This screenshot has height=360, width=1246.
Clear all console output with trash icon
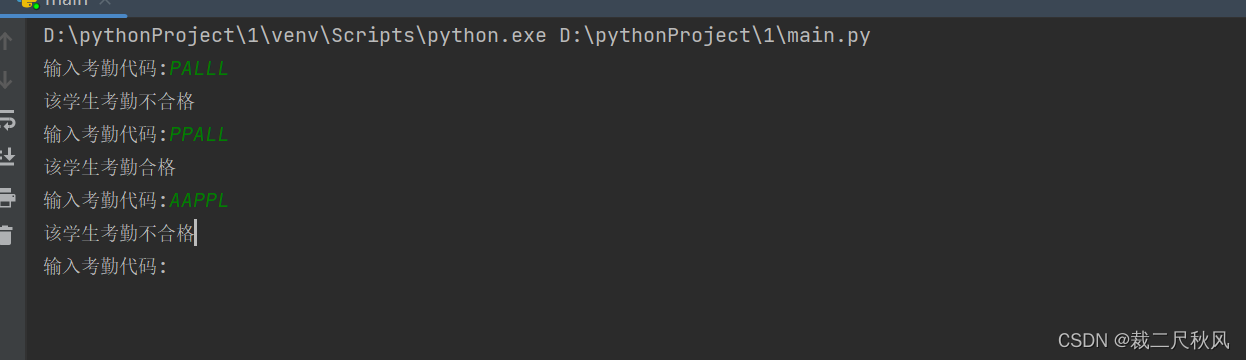click(x=7, y=235)
